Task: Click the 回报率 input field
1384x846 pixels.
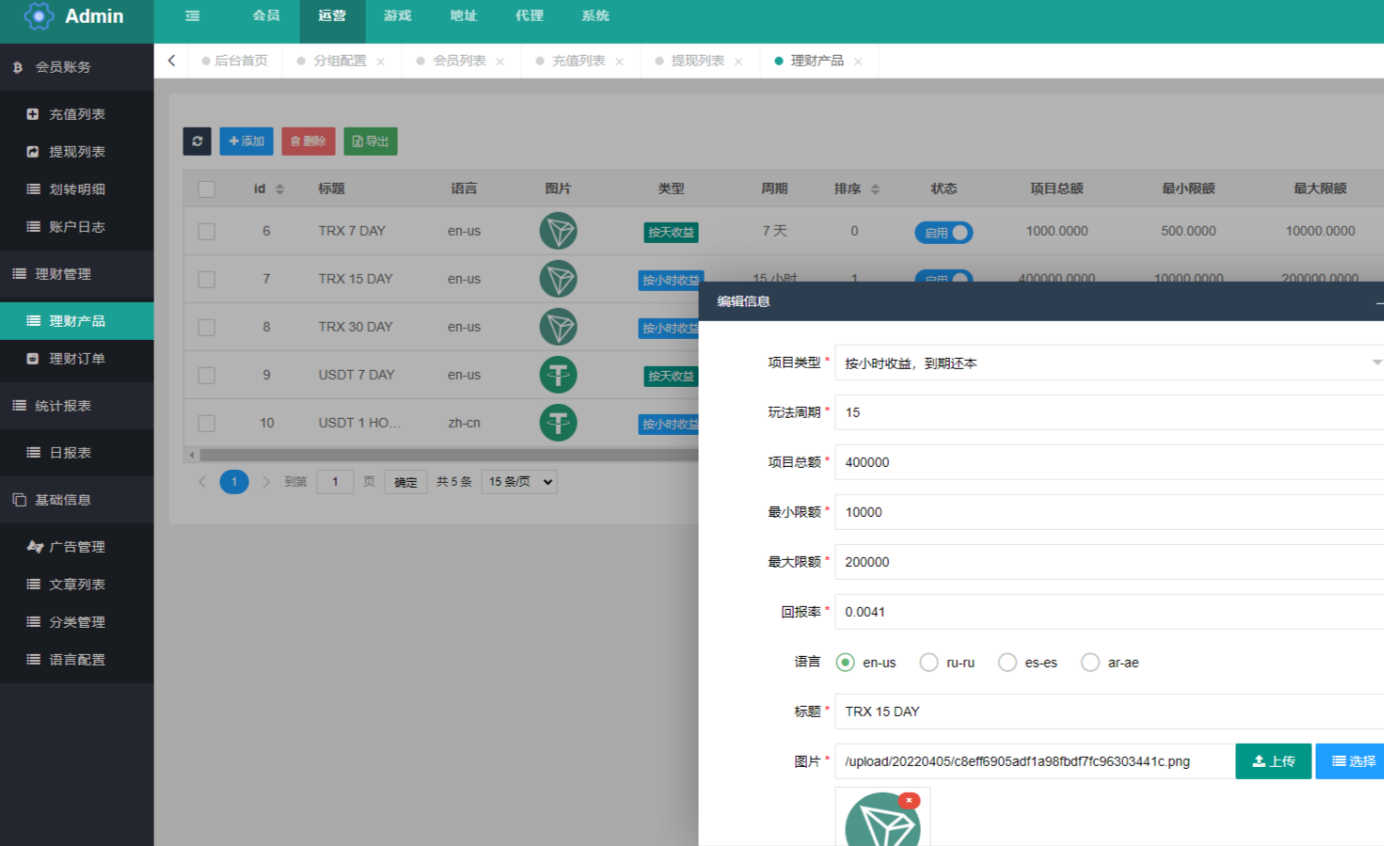Action: pyautogui.click(x=1108, y=612)
